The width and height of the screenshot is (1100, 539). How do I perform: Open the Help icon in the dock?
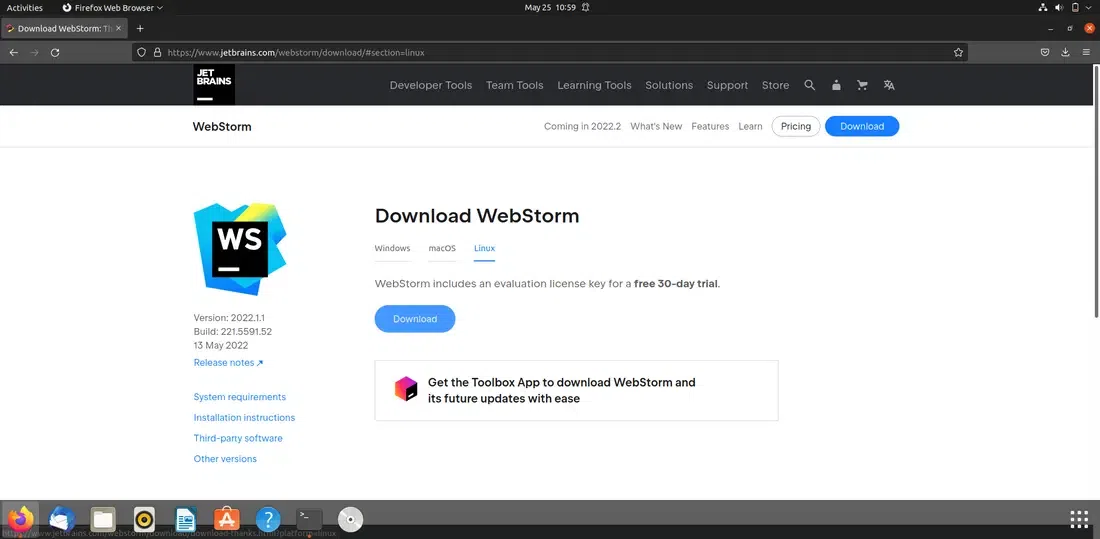tap(268, 519)
